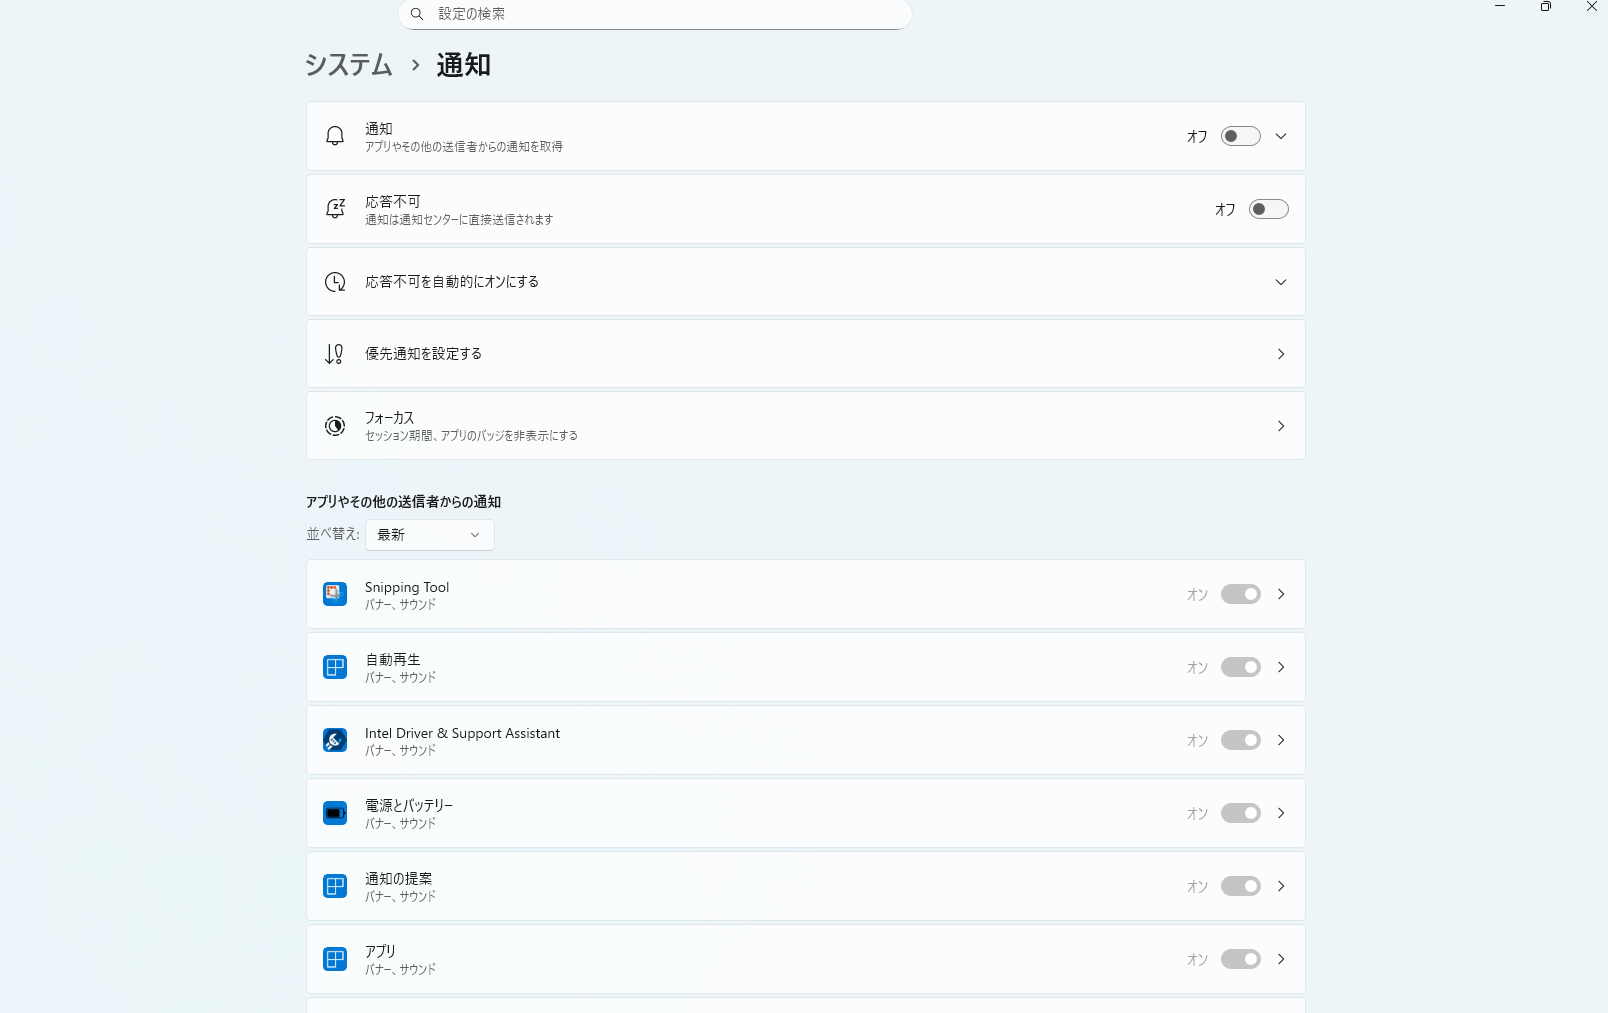Toggle 通知の提案 notifications switch
The width and height of the screenshot is (1608, 1013).
[x=1241, y=886]
